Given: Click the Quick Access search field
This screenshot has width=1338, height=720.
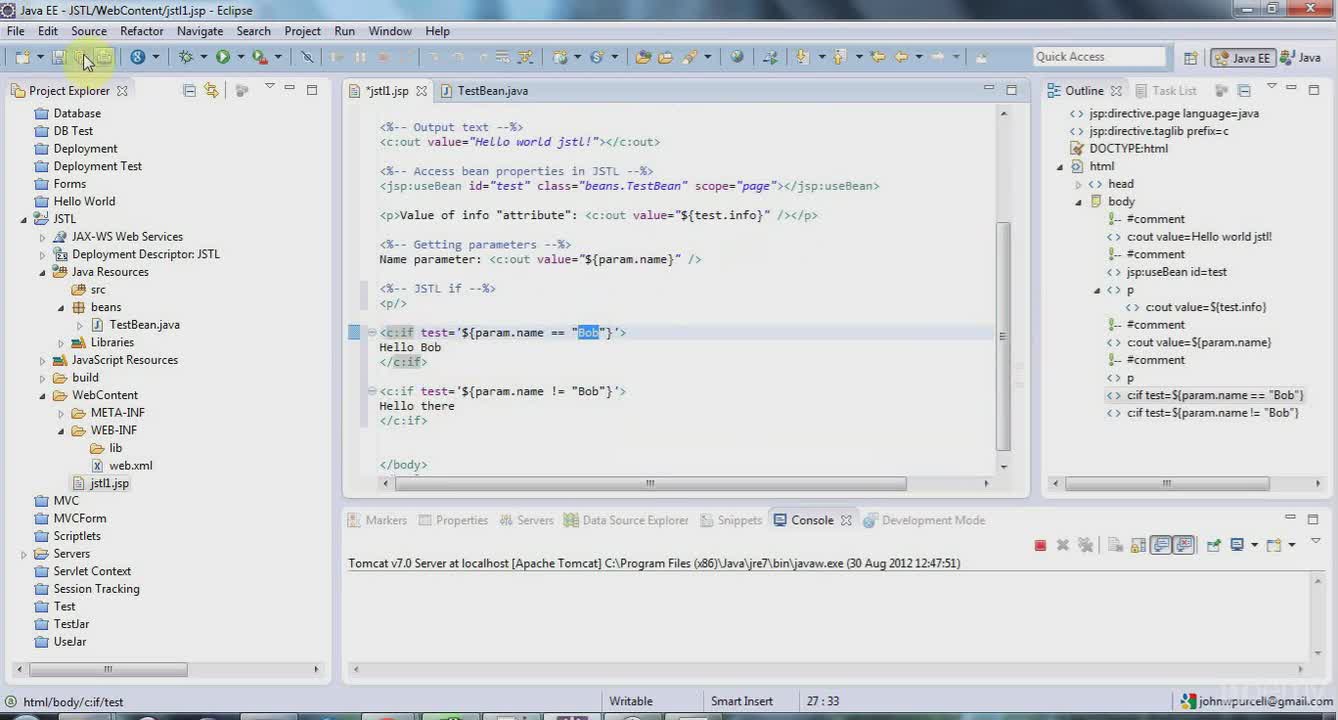Looking at the screenshot, I should click(x=1099, y=57).
